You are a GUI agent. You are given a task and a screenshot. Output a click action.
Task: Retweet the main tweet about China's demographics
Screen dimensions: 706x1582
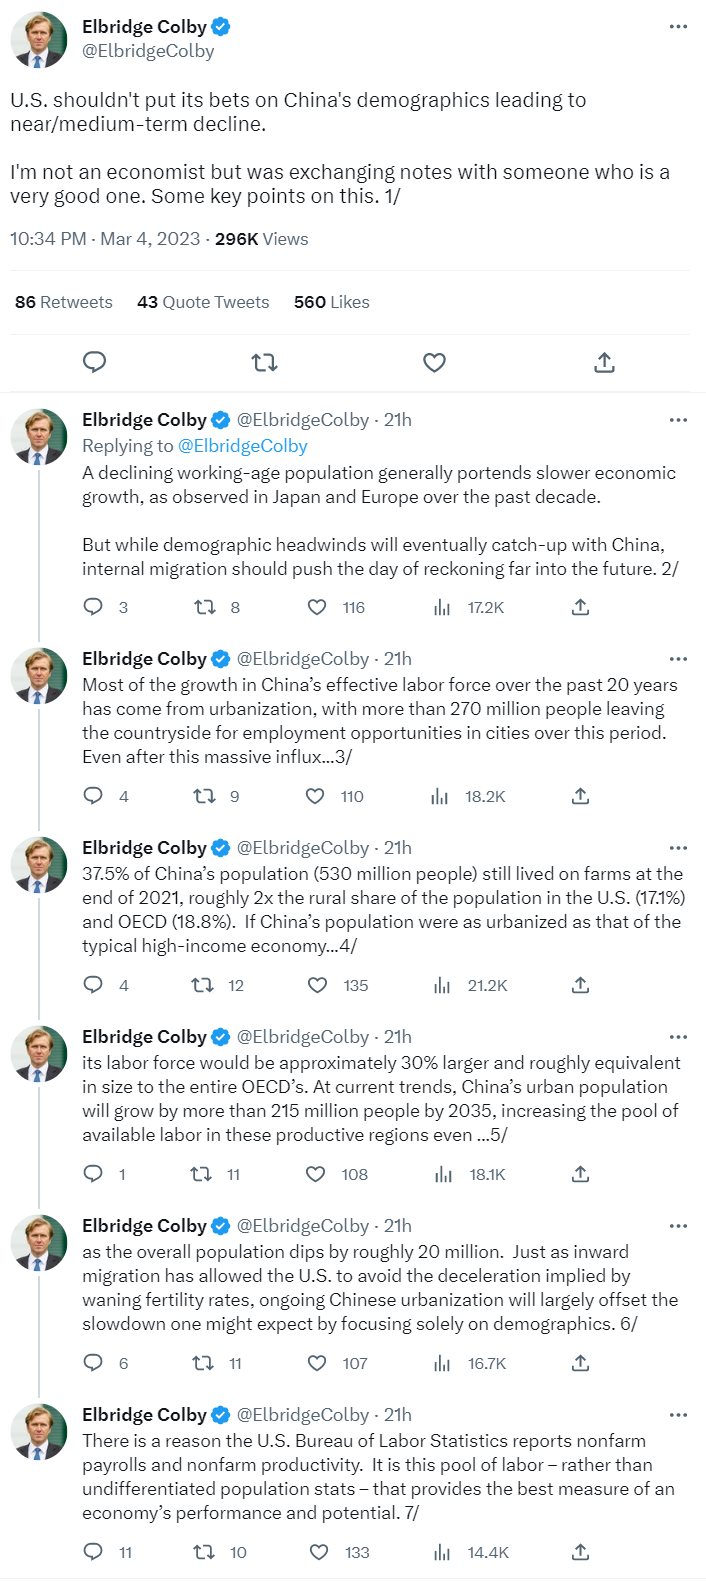[264, 362]
